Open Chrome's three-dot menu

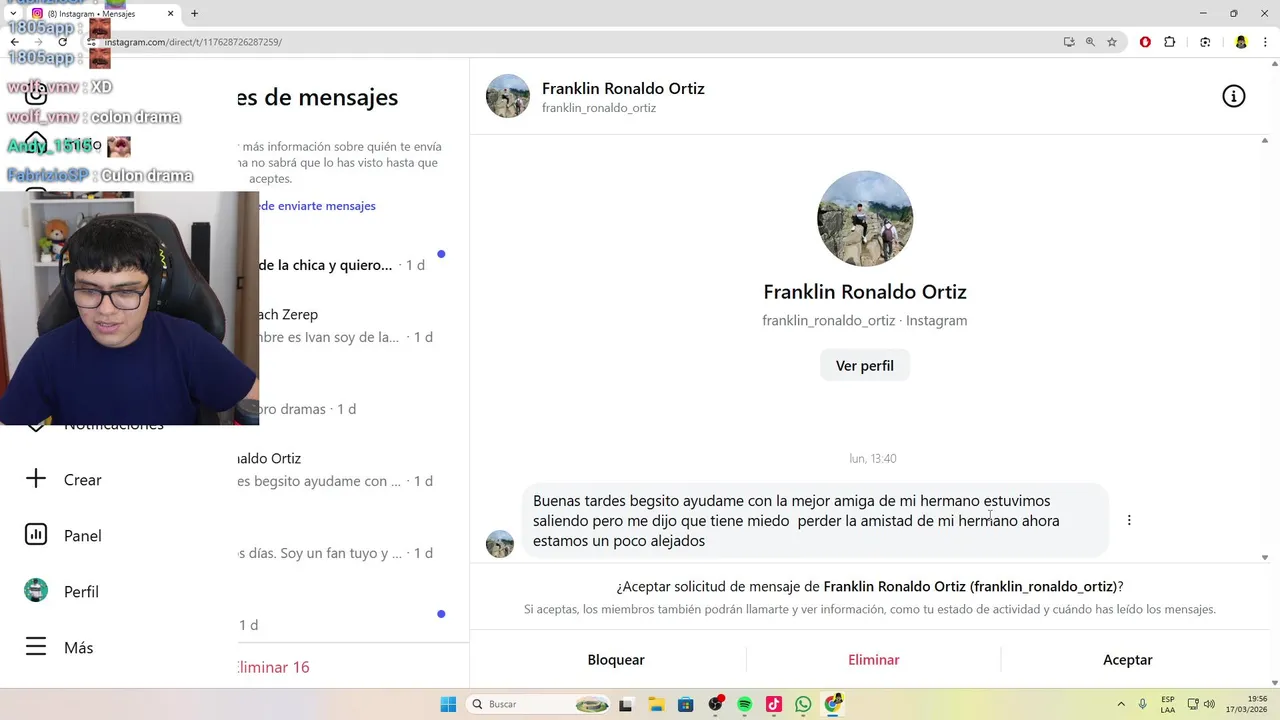coord(1265,42)
